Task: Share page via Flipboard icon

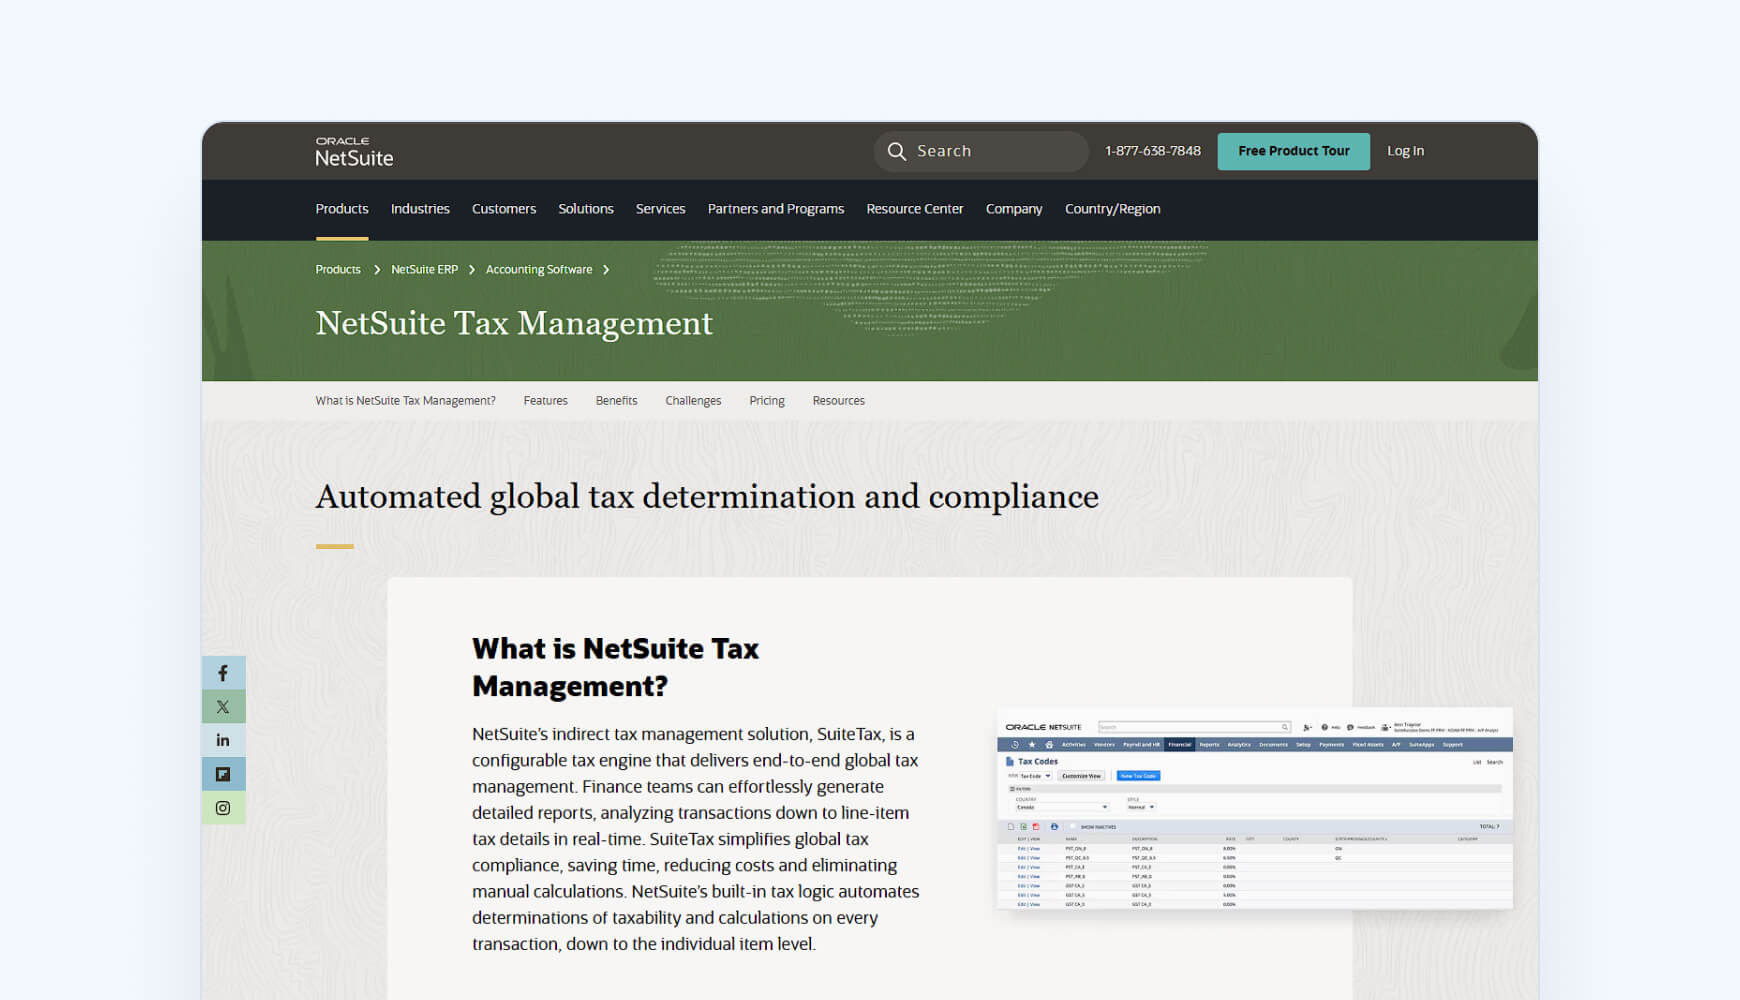Action: (223, 774)
